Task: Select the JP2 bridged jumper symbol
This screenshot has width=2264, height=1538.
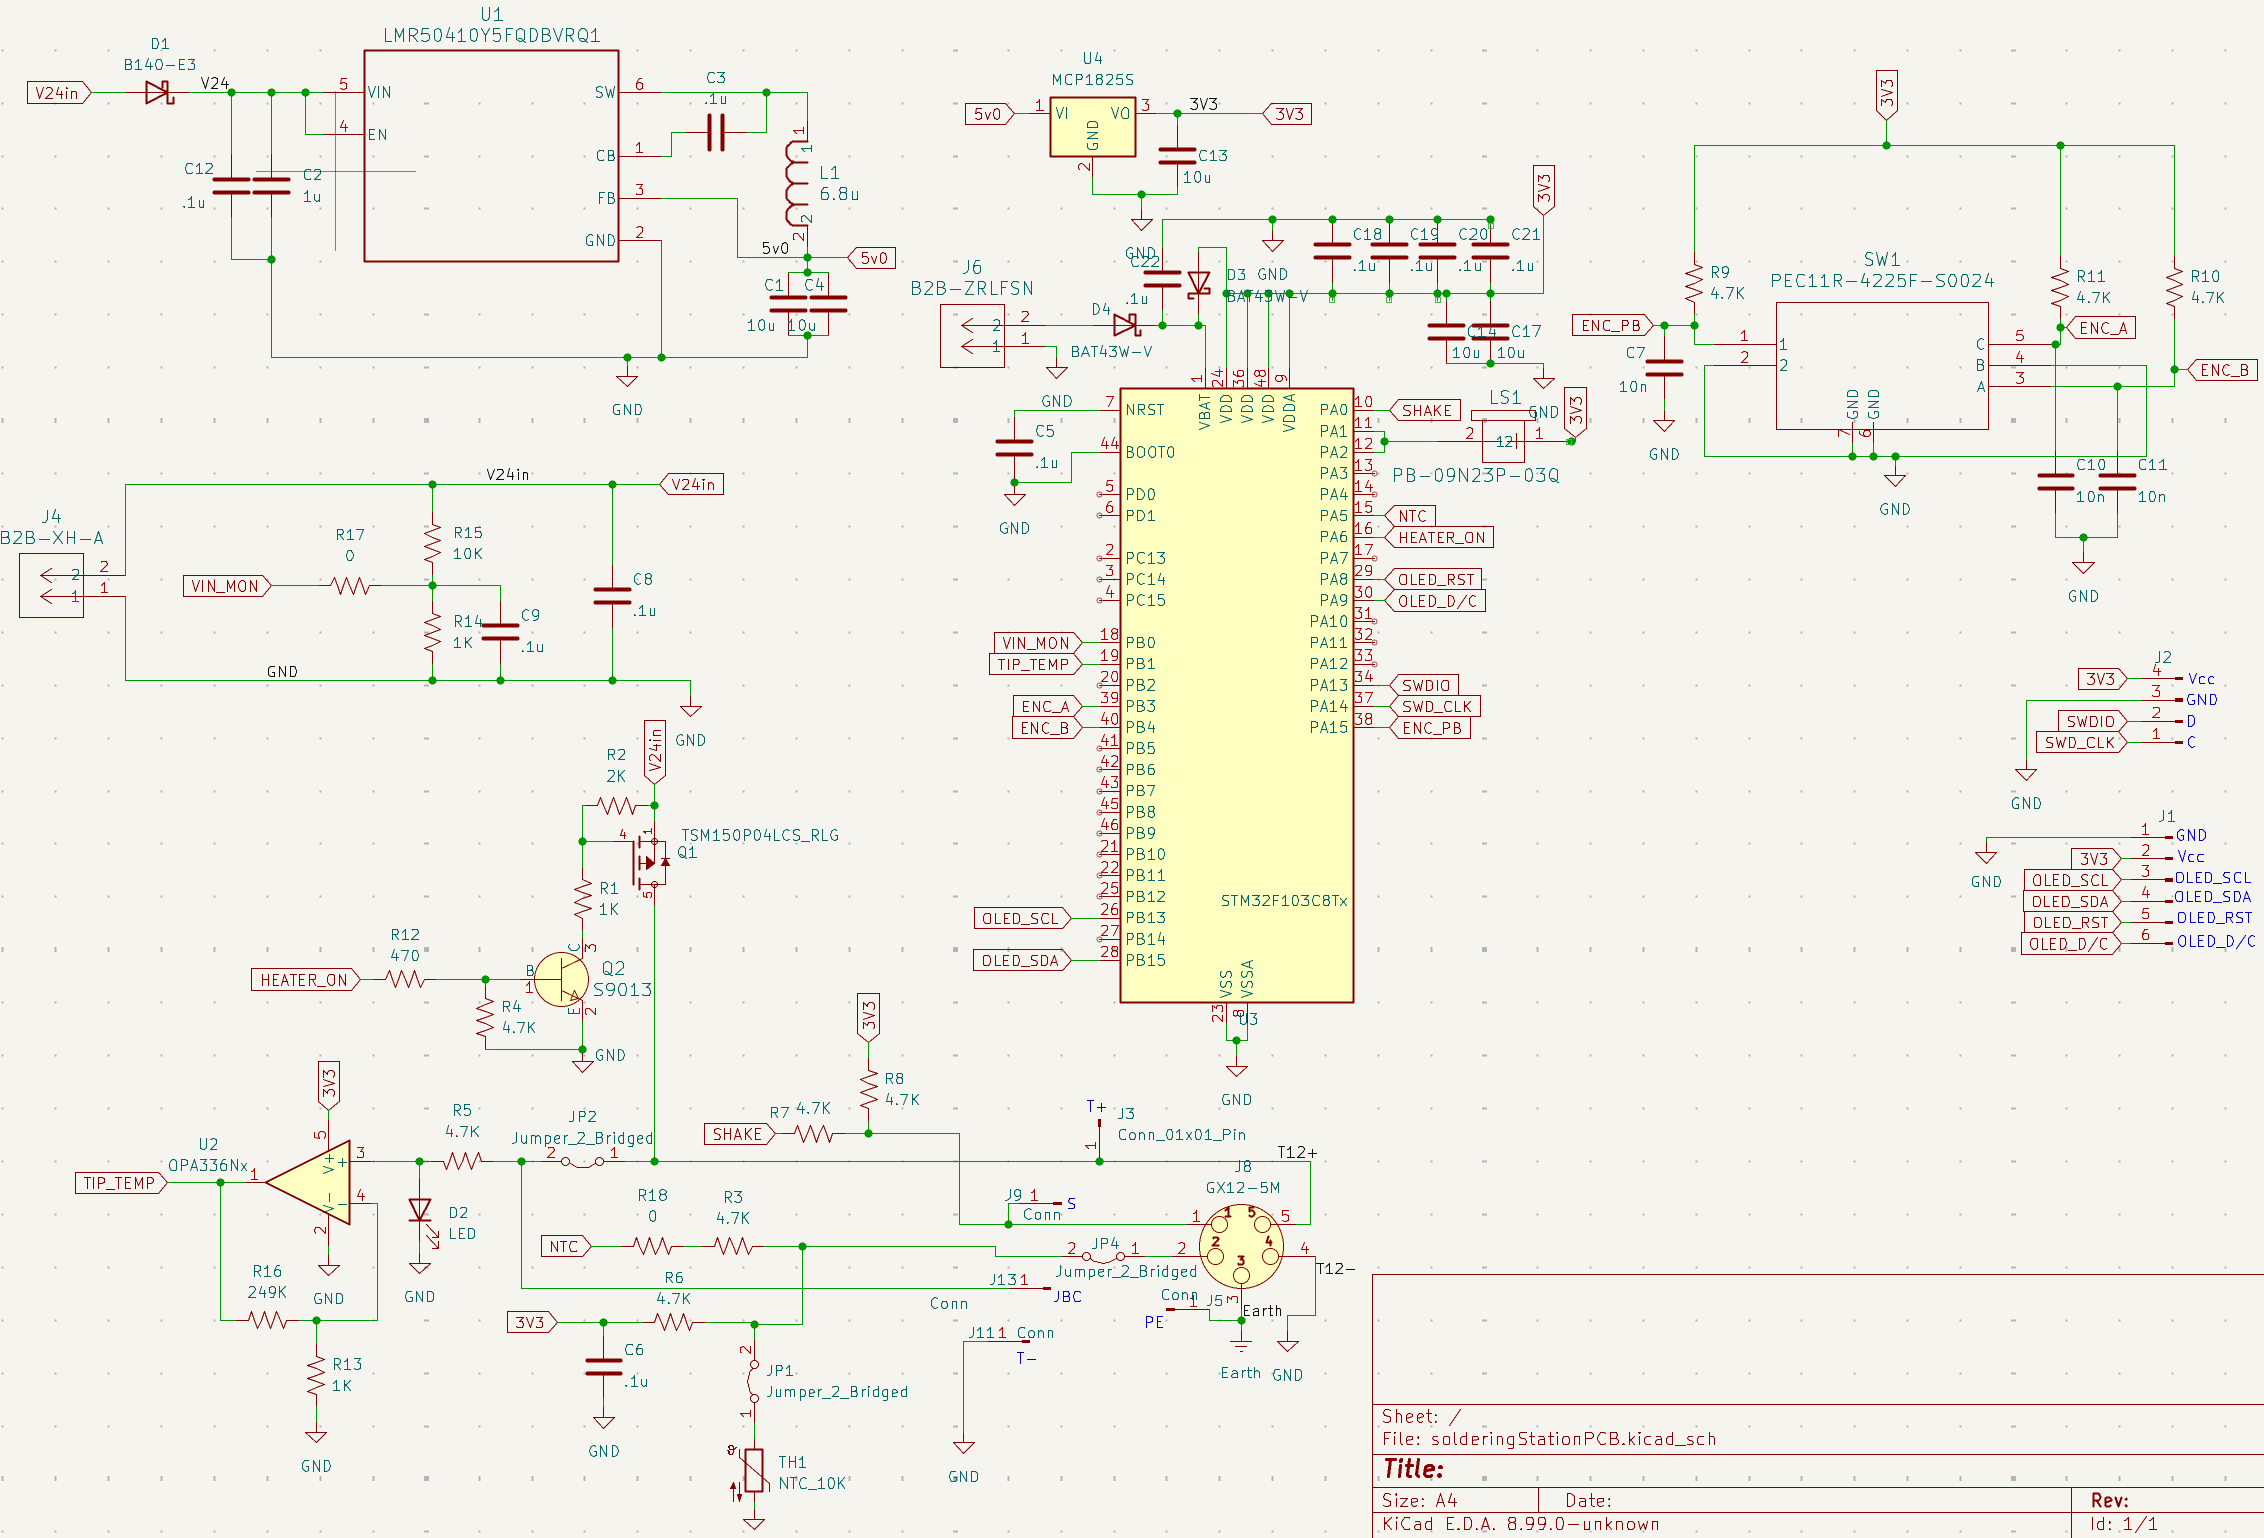Action: pyautogui.click(x=583, y=1161)
